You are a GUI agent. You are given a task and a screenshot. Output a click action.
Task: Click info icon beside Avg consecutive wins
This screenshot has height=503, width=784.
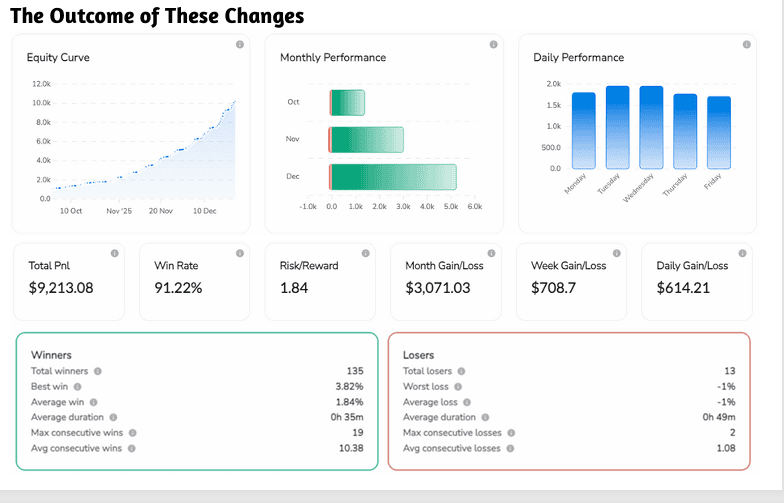point(132,448)
